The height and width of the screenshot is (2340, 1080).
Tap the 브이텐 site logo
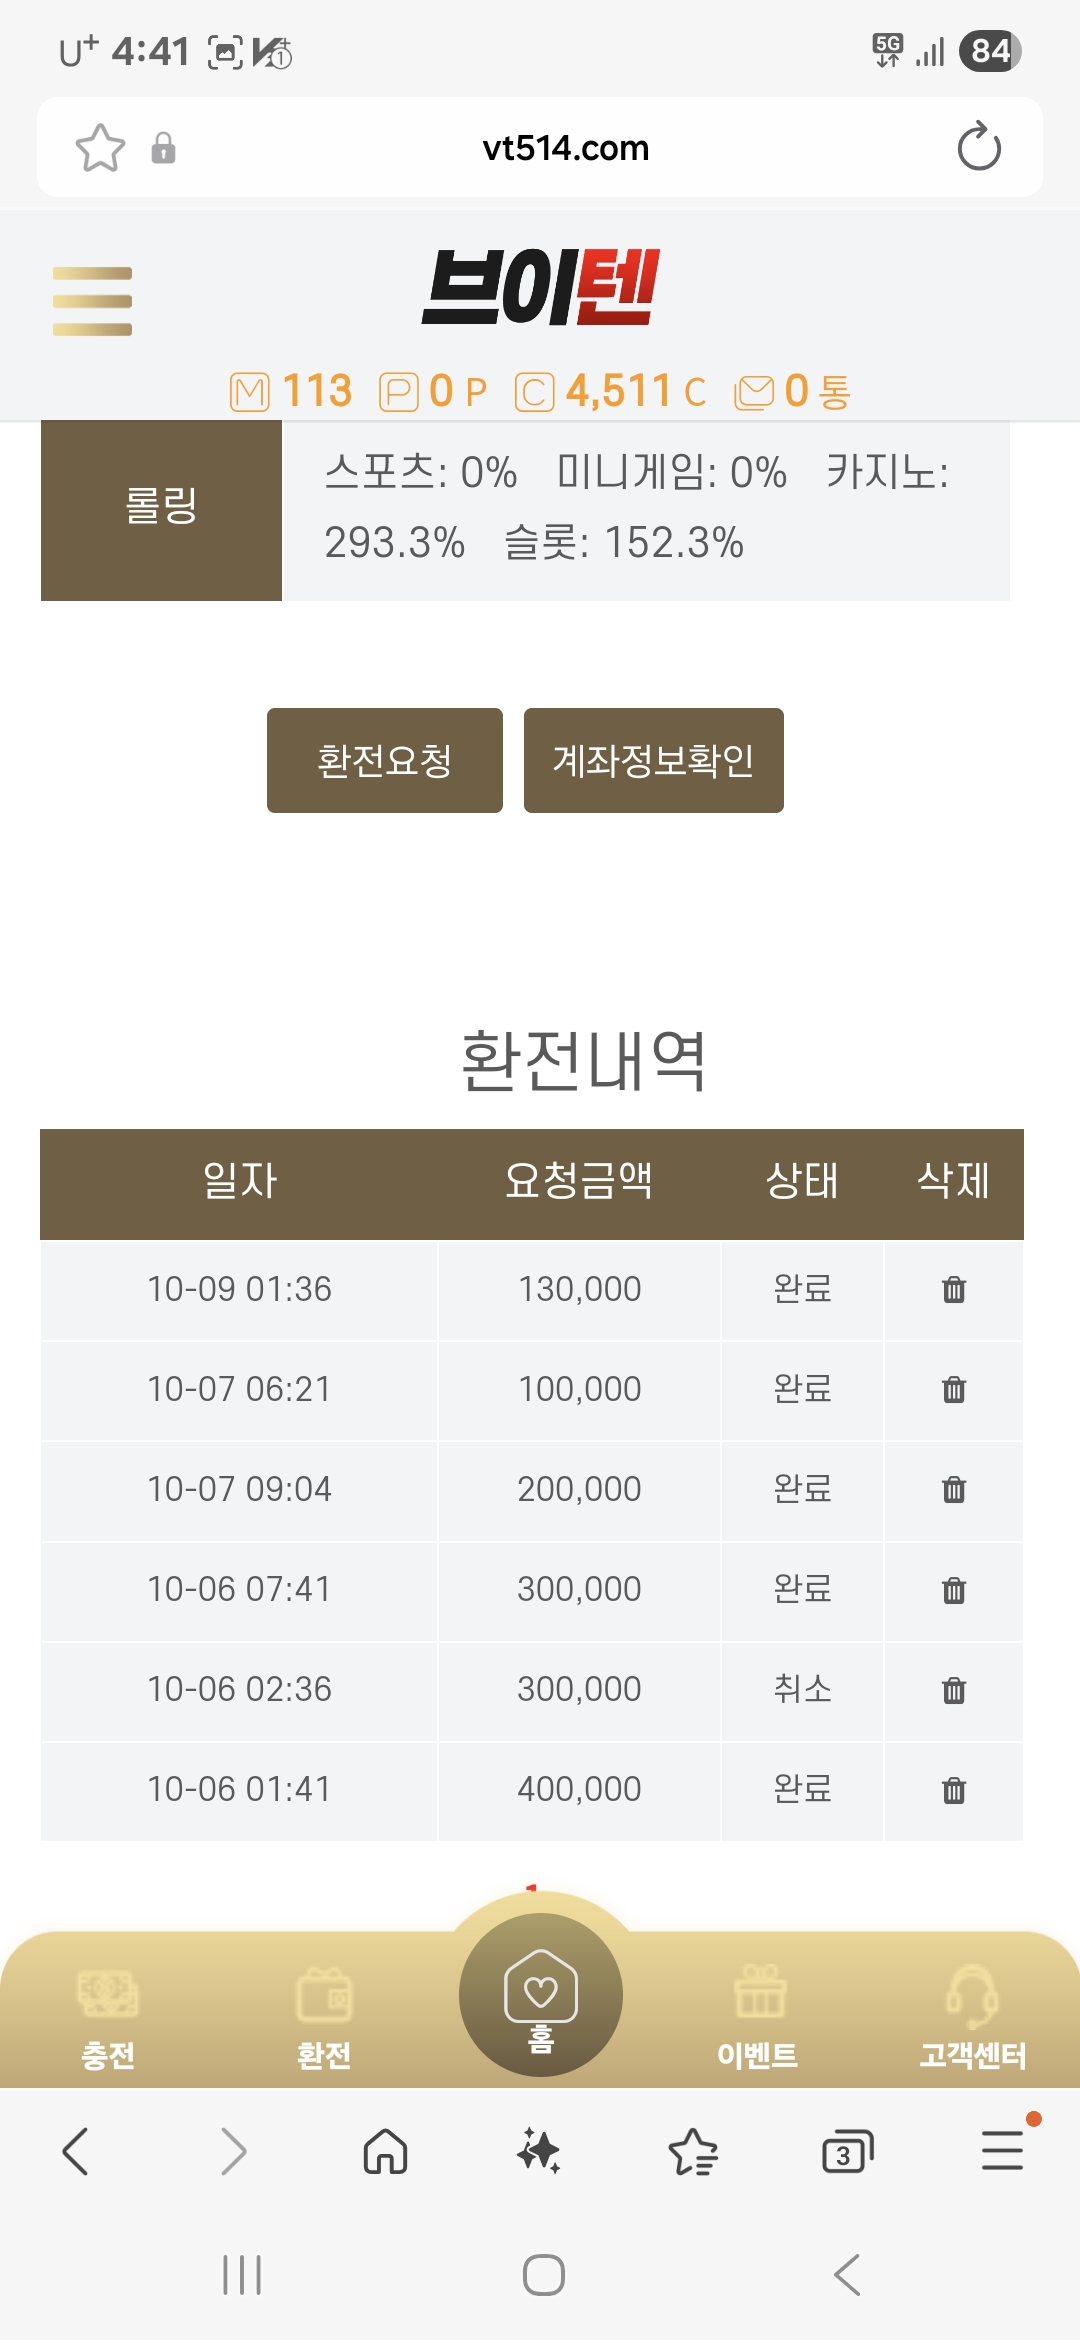[x=540, y=288]
